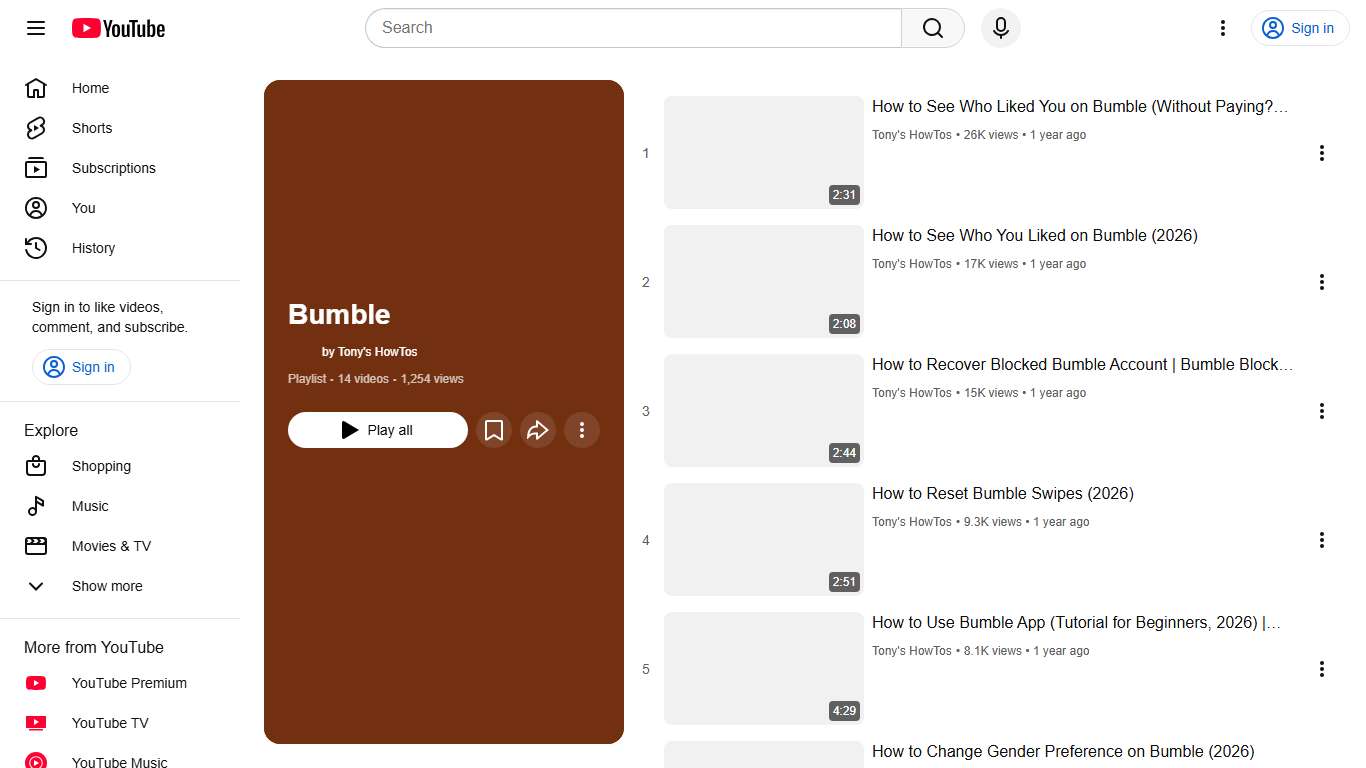The height and width of the screenshot is (768, 1366).
Task: Go to Movies & TV
Action: click(x=111, y=546)
